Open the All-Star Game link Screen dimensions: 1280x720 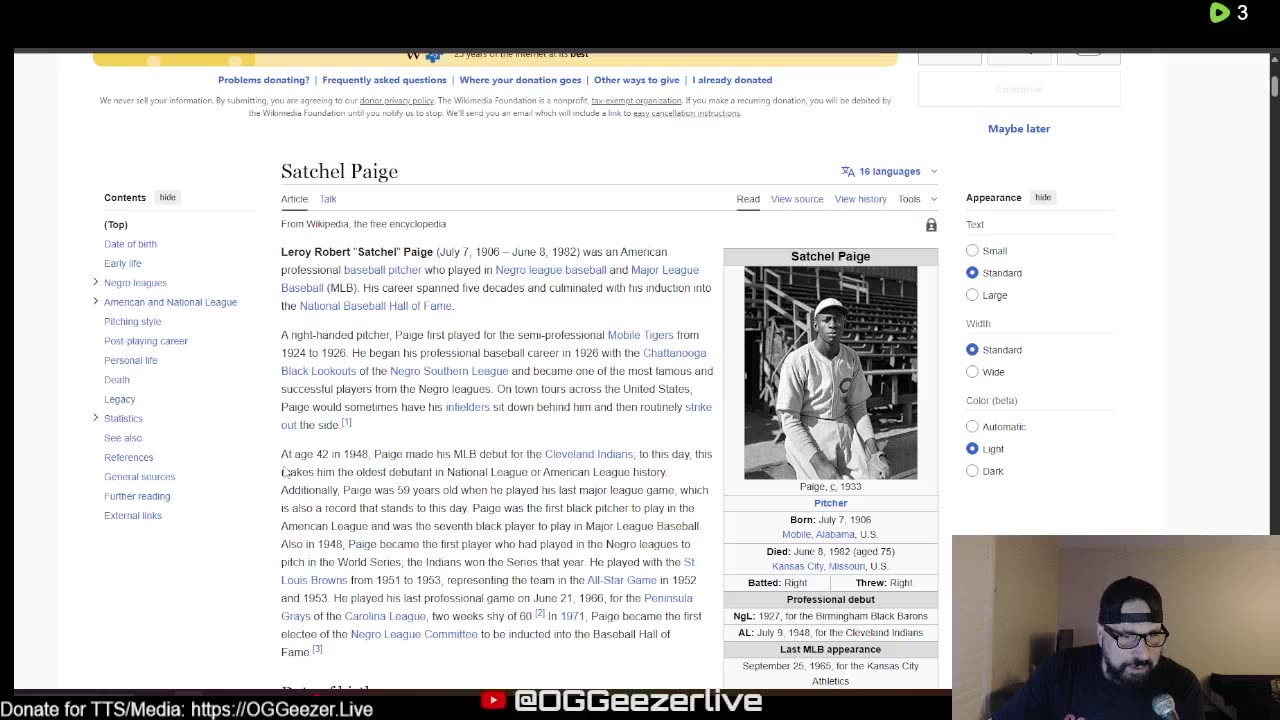(x=622, y=580)
